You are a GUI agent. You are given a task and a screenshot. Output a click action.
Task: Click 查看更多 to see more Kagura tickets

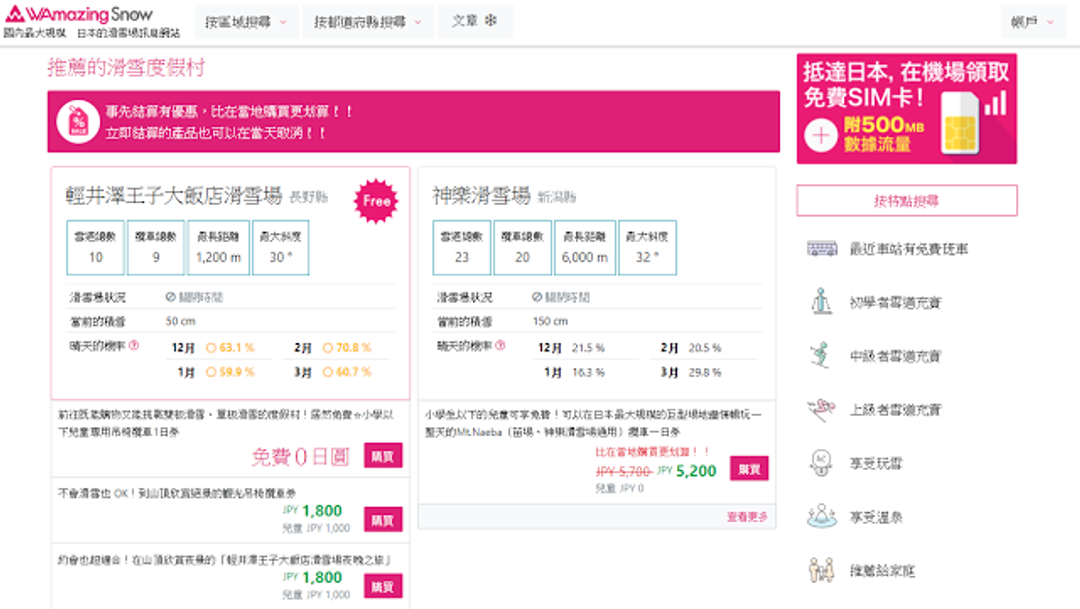[x=747, y=516]
